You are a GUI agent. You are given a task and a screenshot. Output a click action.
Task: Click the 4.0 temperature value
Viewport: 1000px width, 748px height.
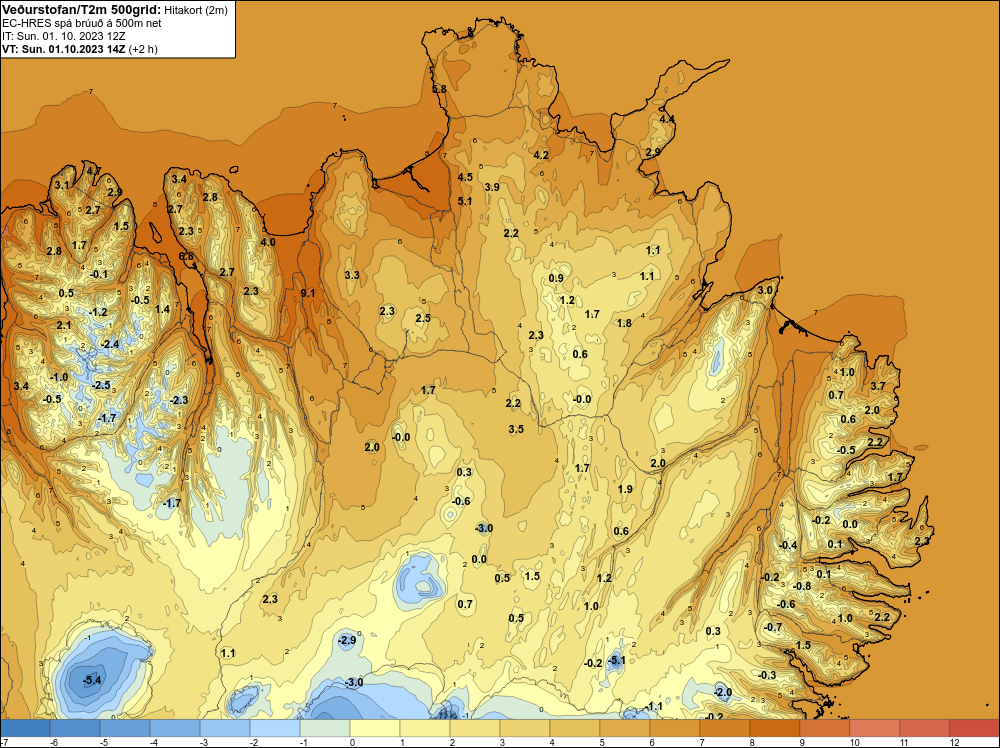coord(268,242)
